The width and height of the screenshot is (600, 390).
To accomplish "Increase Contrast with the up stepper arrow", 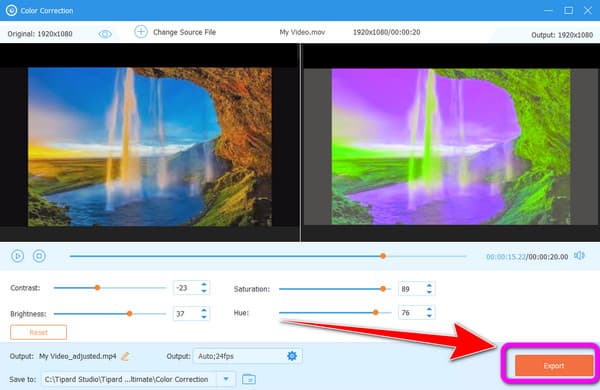I will [x=204, y=284].
